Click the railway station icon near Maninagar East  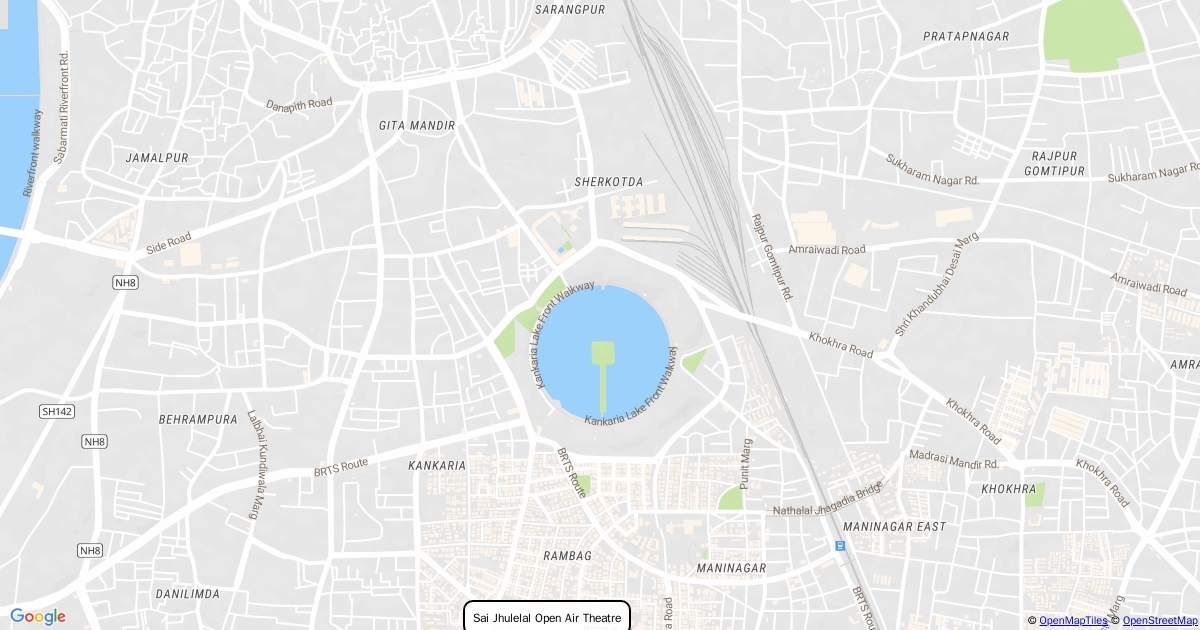tap(839, 546)
